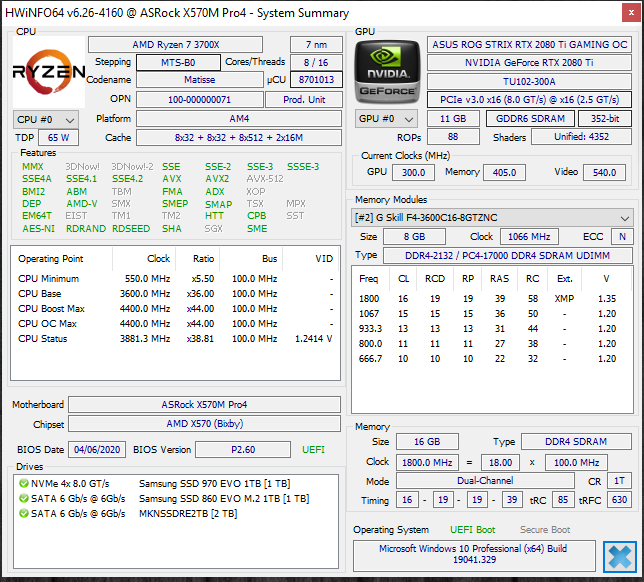Click the OPN 100-000000071 field
Image resolution: width=644 pixels, height=582 pixels.
(x=200, y=99)
